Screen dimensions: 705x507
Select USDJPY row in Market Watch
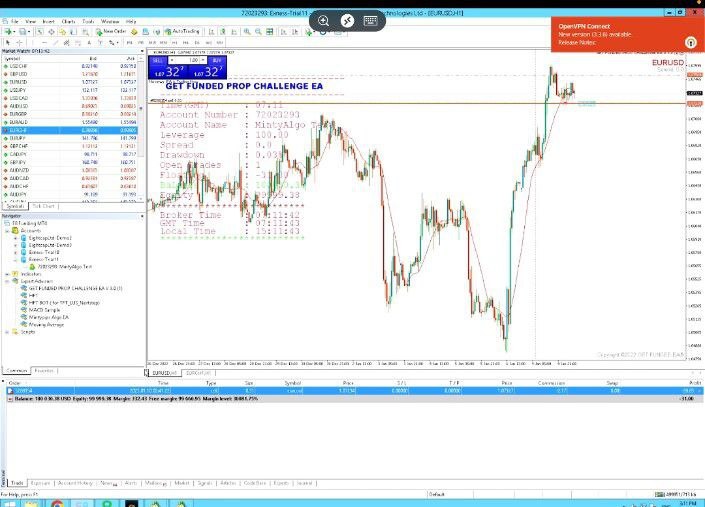pyautogui.click(x=70, y=90)
